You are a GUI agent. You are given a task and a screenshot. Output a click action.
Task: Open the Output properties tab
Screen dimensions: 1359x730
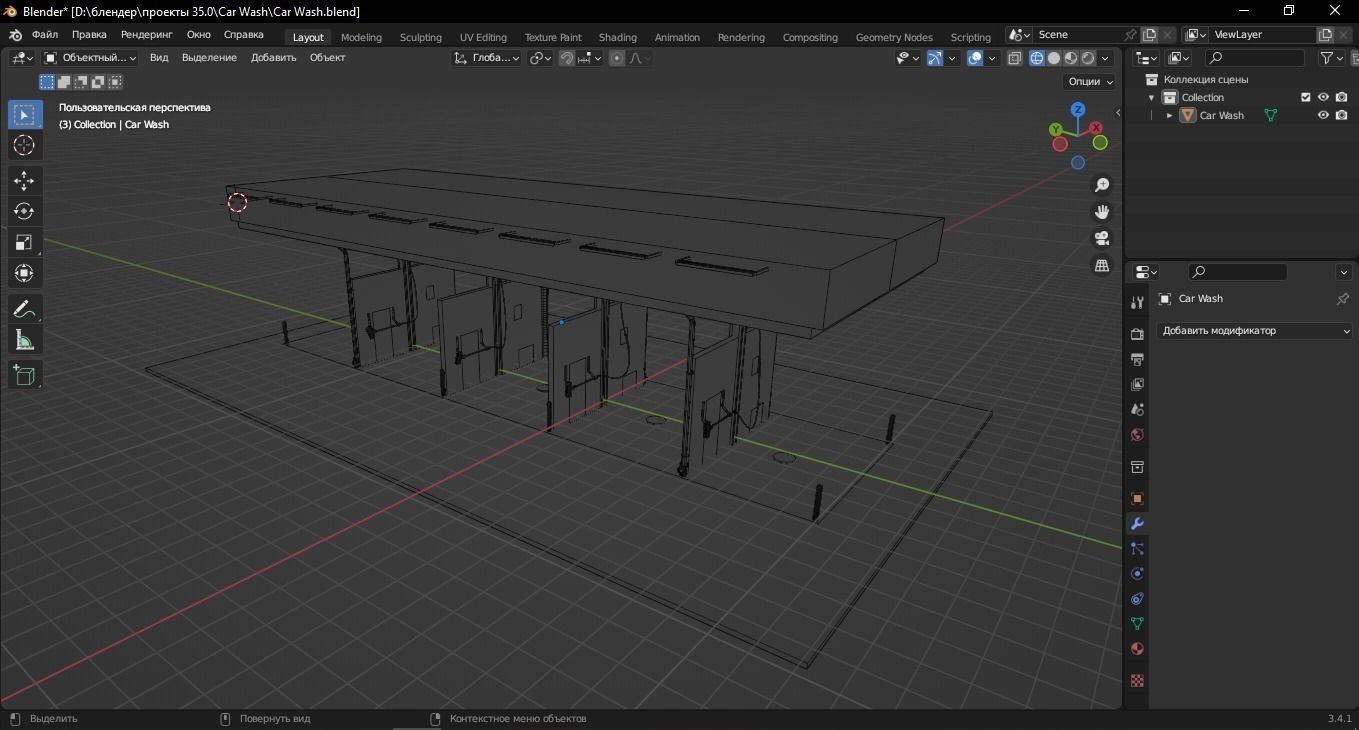tap(1137, 359)
